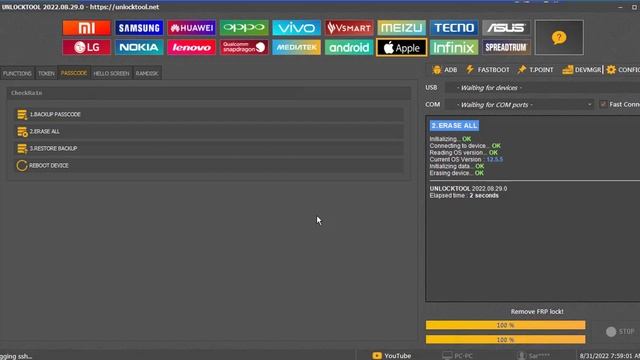
Task: Open the CONFIG settings
Action: click(623, 70)
